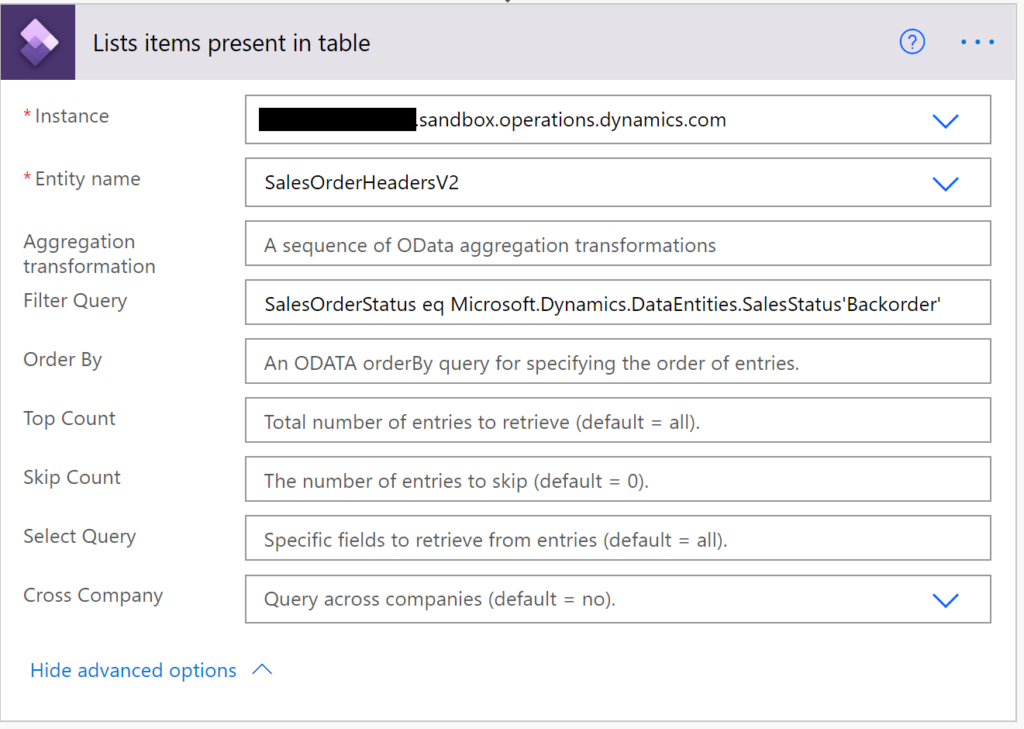This screenshot has width=1024, height=729.
Task: Click the purple Fin & Ops connector icon
Action: pyautogui.click(x=38, y=42)
